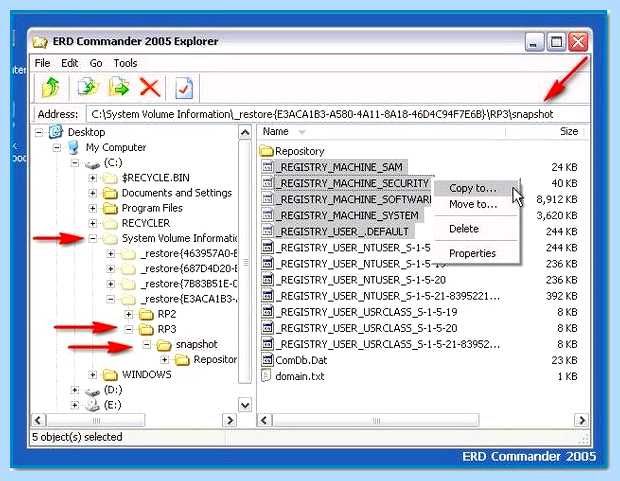
Task: Expand the $RECYCLE.BIN folder node
Action: [x=93, y=178]
